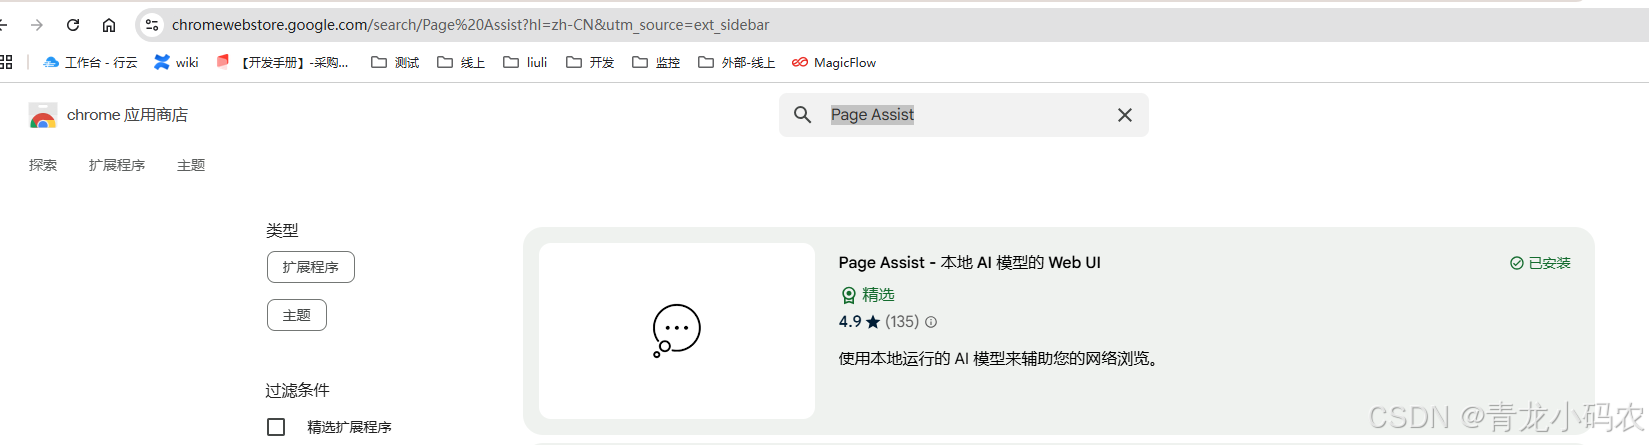The image size is (1649, 445).
Task: Expand the 线上 bookmark folder
Action: 461,62
